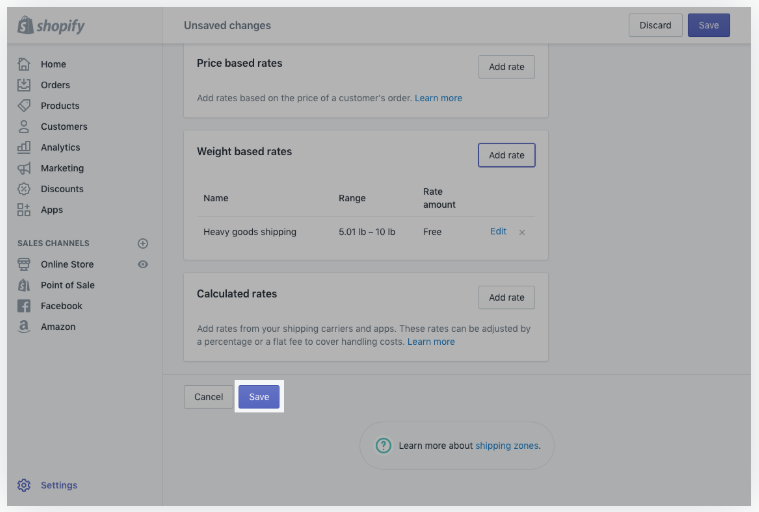
Task: Go to Home menu item
Action: tap(53, 64)
